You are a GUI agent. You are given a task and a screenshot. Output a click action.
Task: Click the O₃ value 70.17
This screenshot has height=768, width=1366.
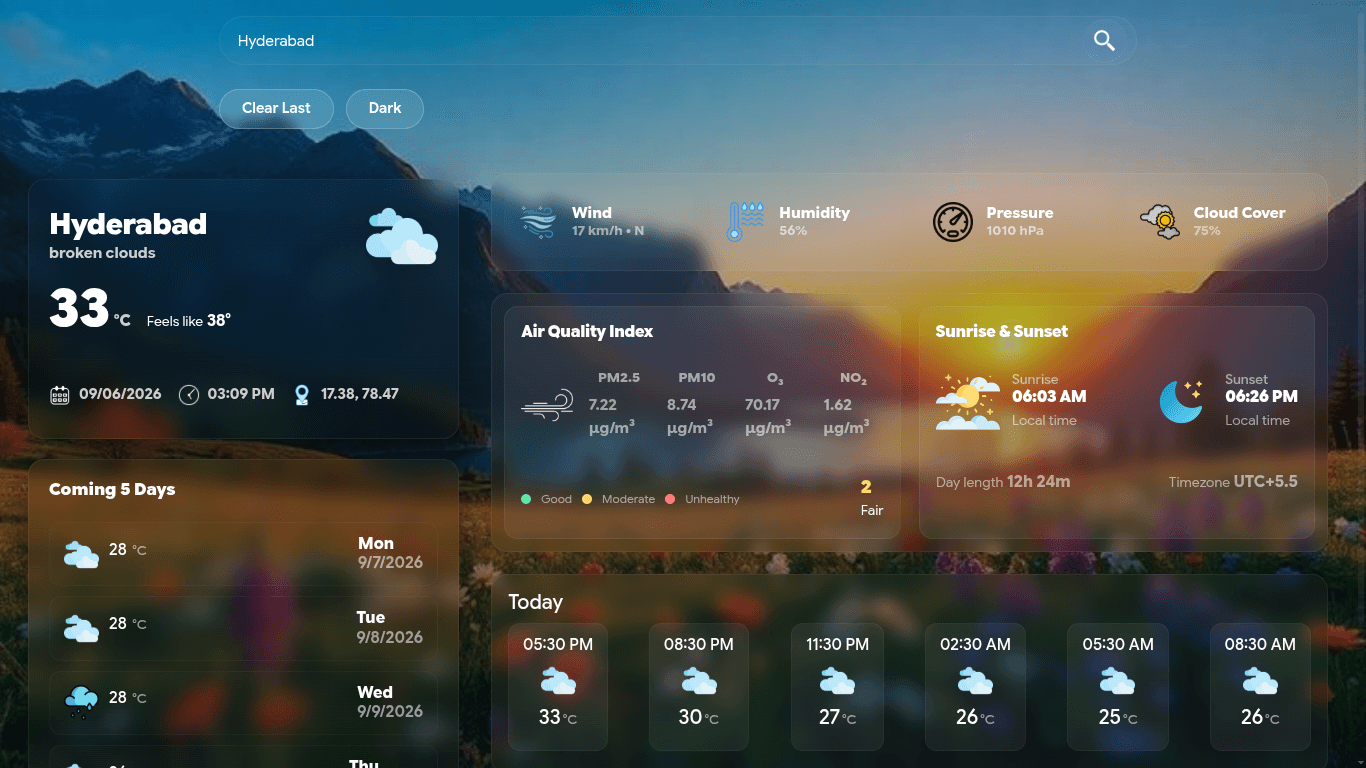click(x=762, y=405)
